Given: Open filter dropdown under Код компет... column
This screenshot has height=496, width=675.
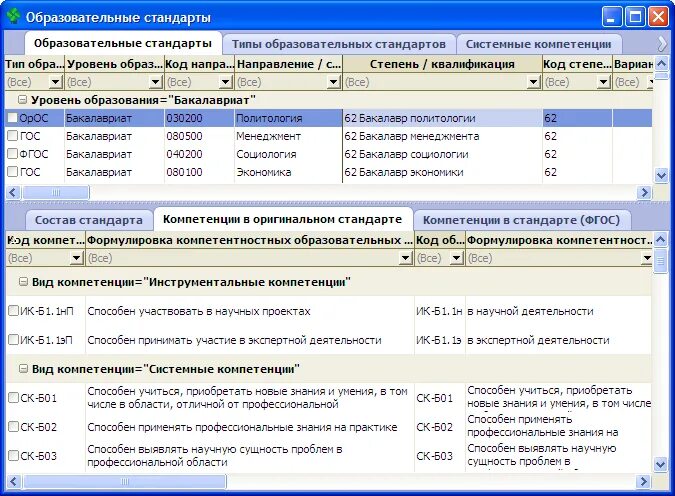Looking at the screenshot, I should pyautogui.click(x=77, y=258).
